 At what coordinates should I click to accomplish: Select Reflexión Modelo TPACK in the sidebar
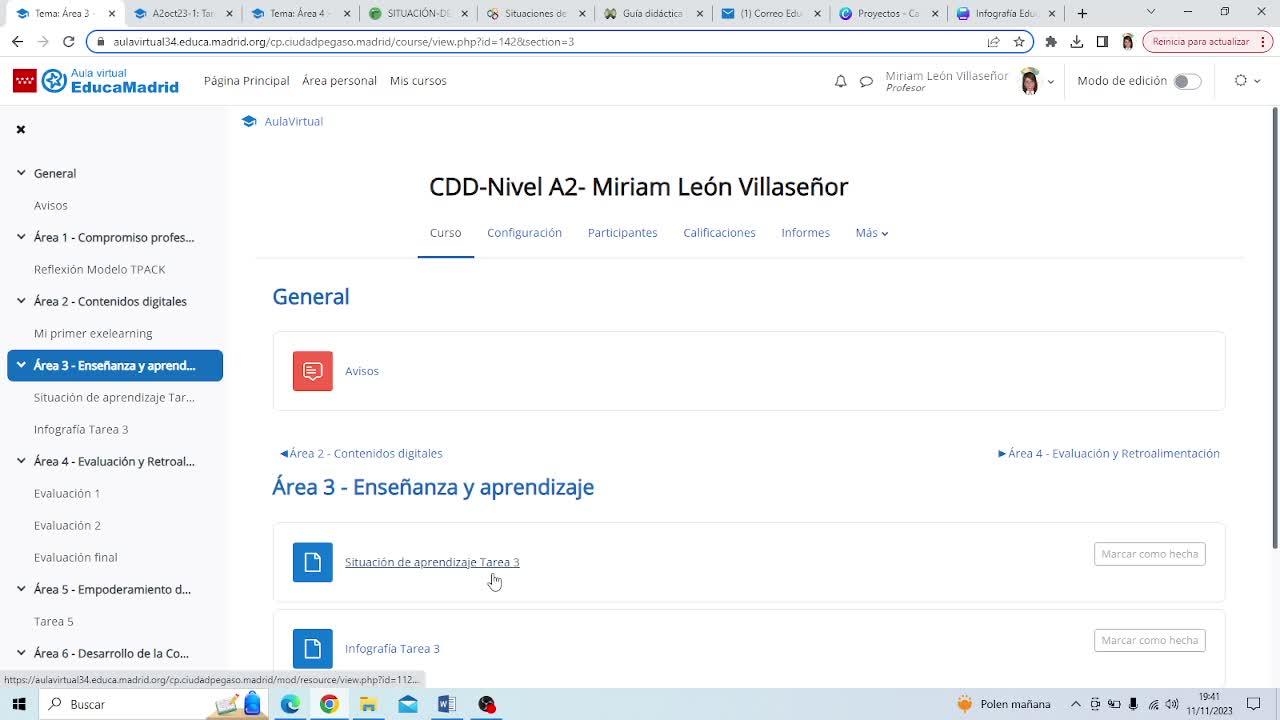(100, 269)
